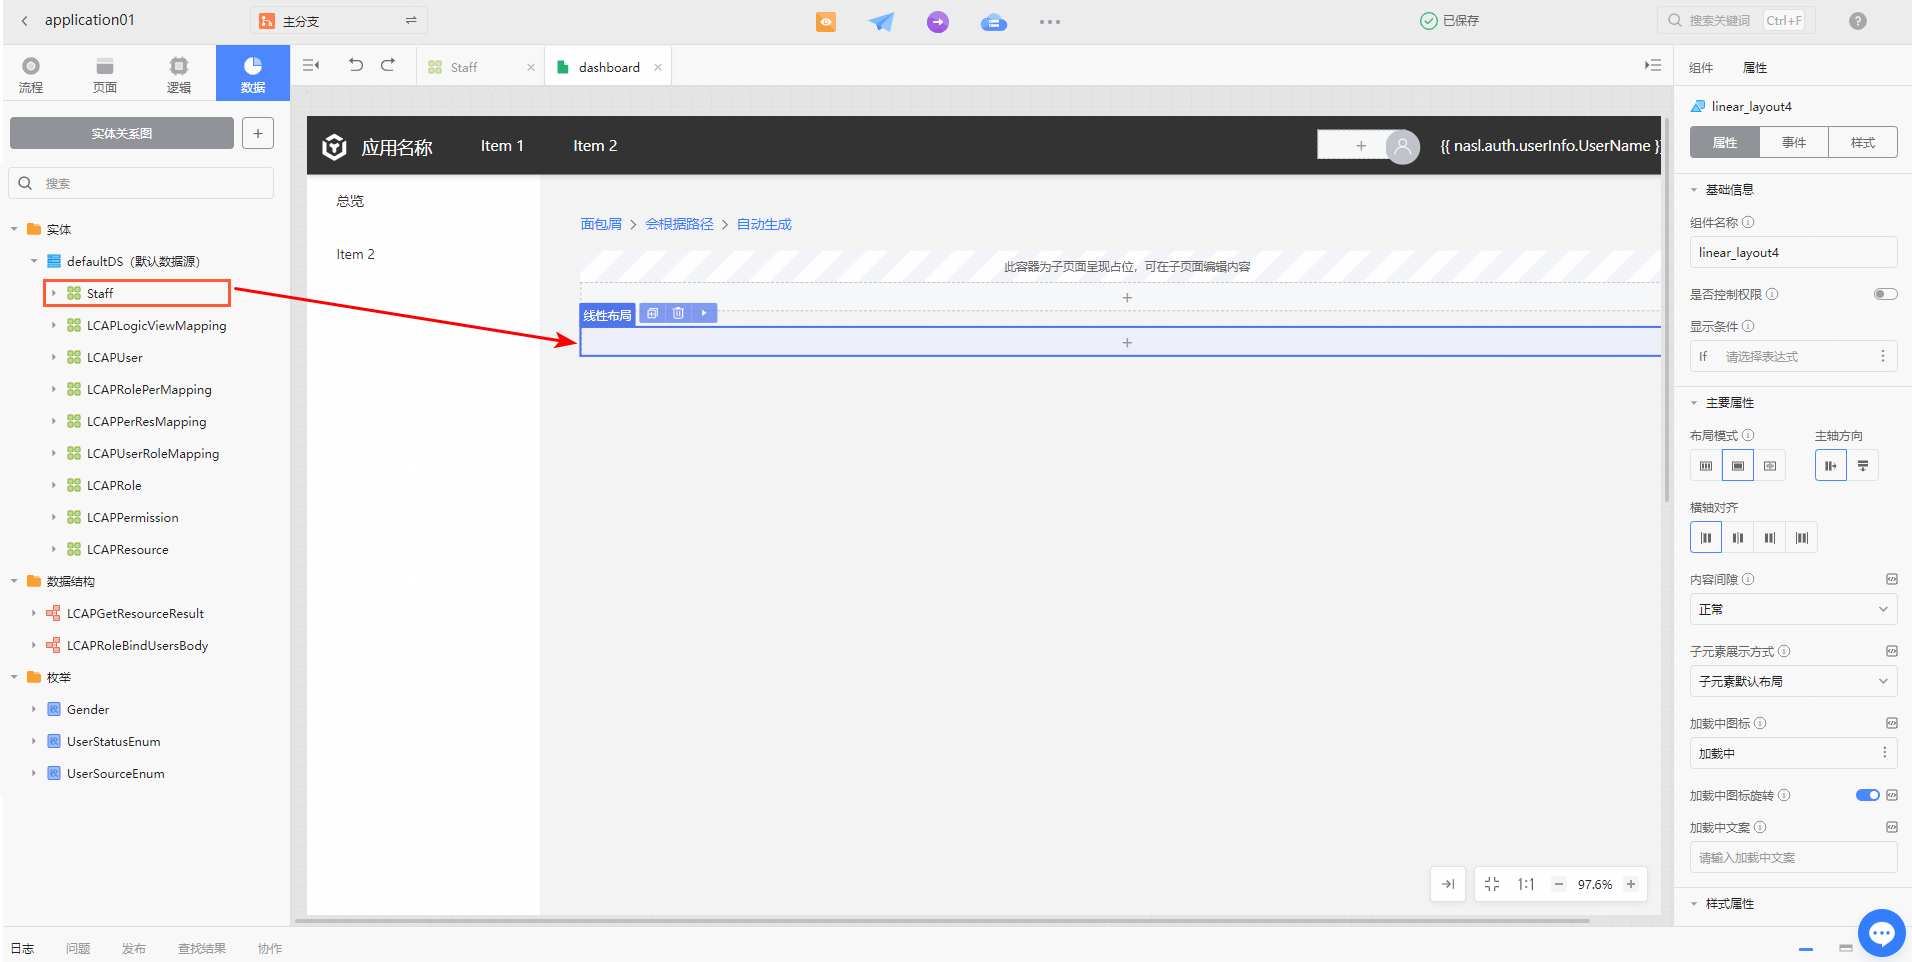This screenshot has height=962, width=1912.
Task: Toggle the right panel collapse icon
Action: click(1652, 65)
